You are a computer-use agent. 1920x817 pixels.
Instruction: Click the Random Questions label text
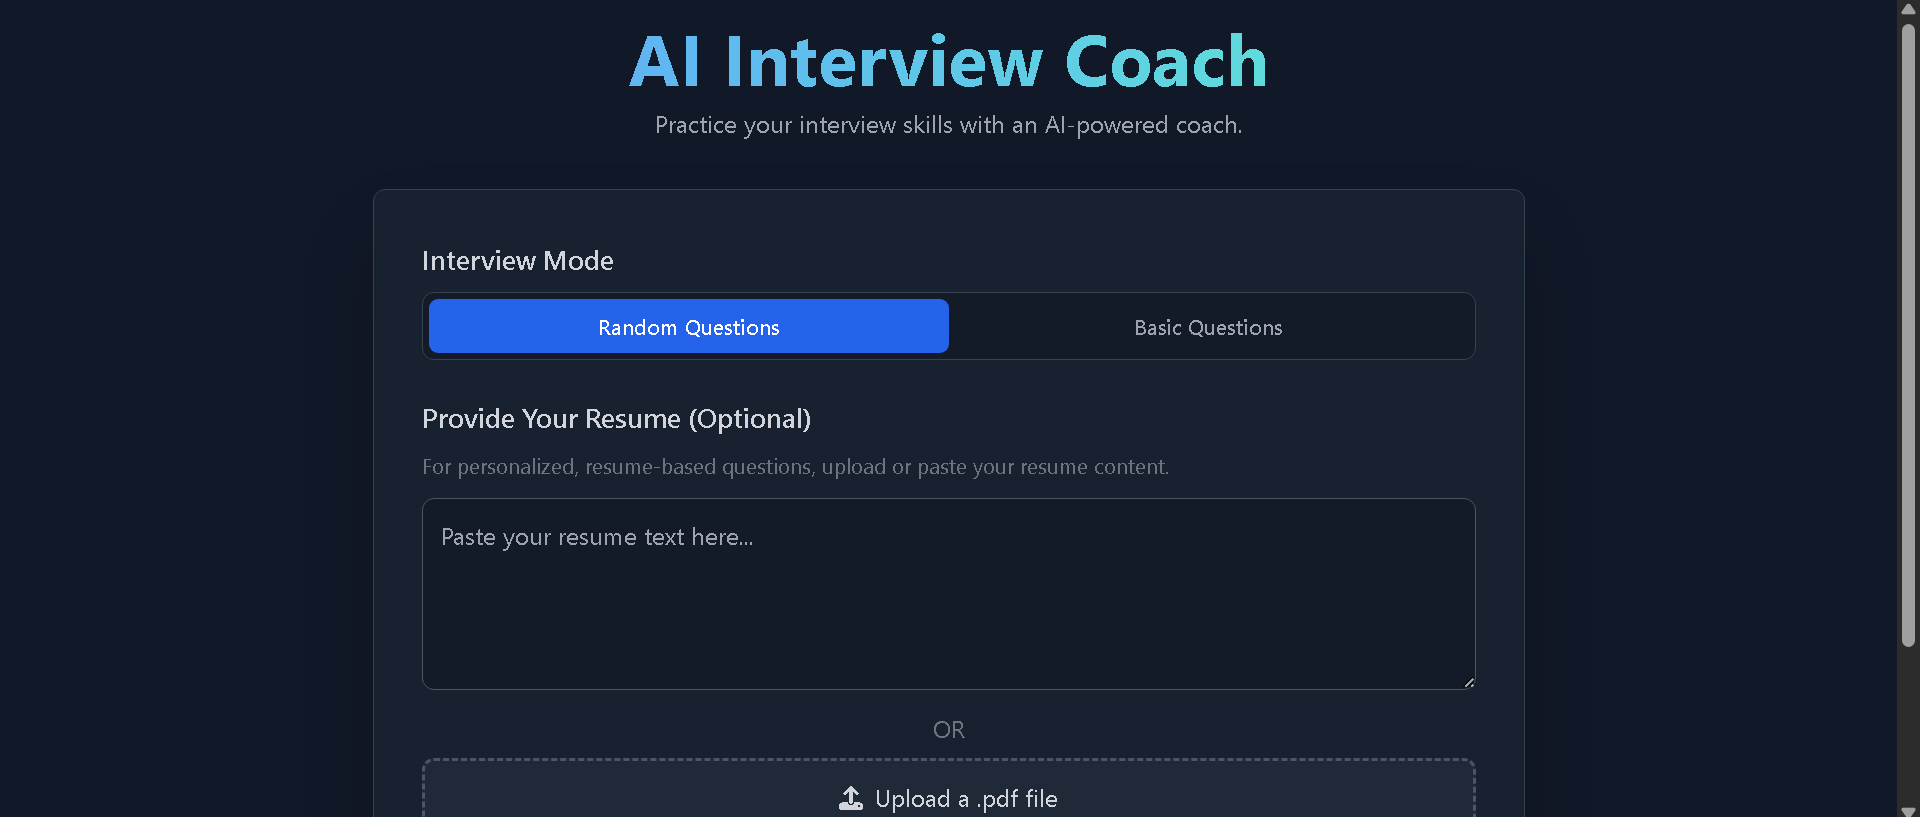pos(688,327)
